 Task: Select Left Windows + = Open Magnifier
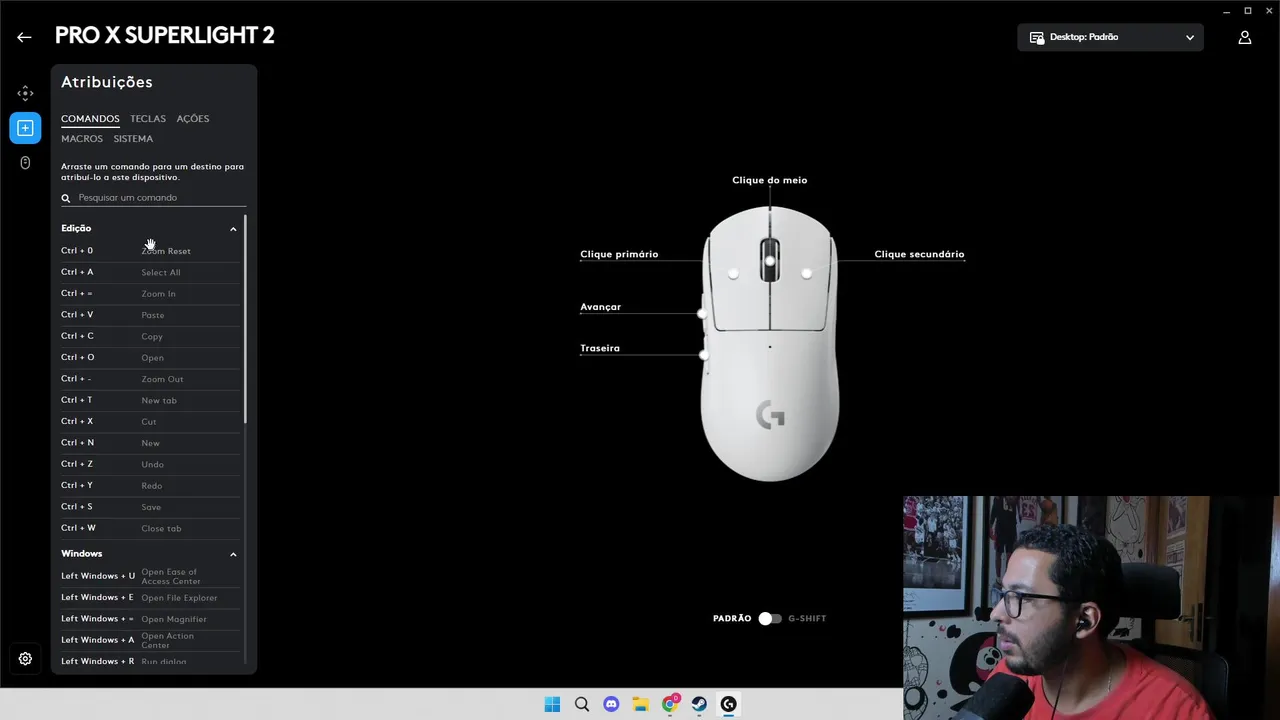tap(150, 619)
